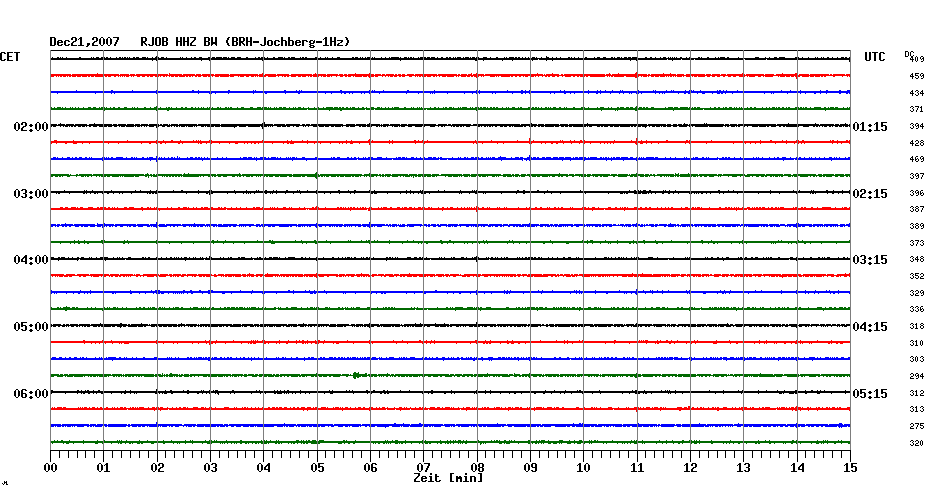Select DC value 371
The width and height of the screenshot is (930, 494).
[x=916, y=110]
